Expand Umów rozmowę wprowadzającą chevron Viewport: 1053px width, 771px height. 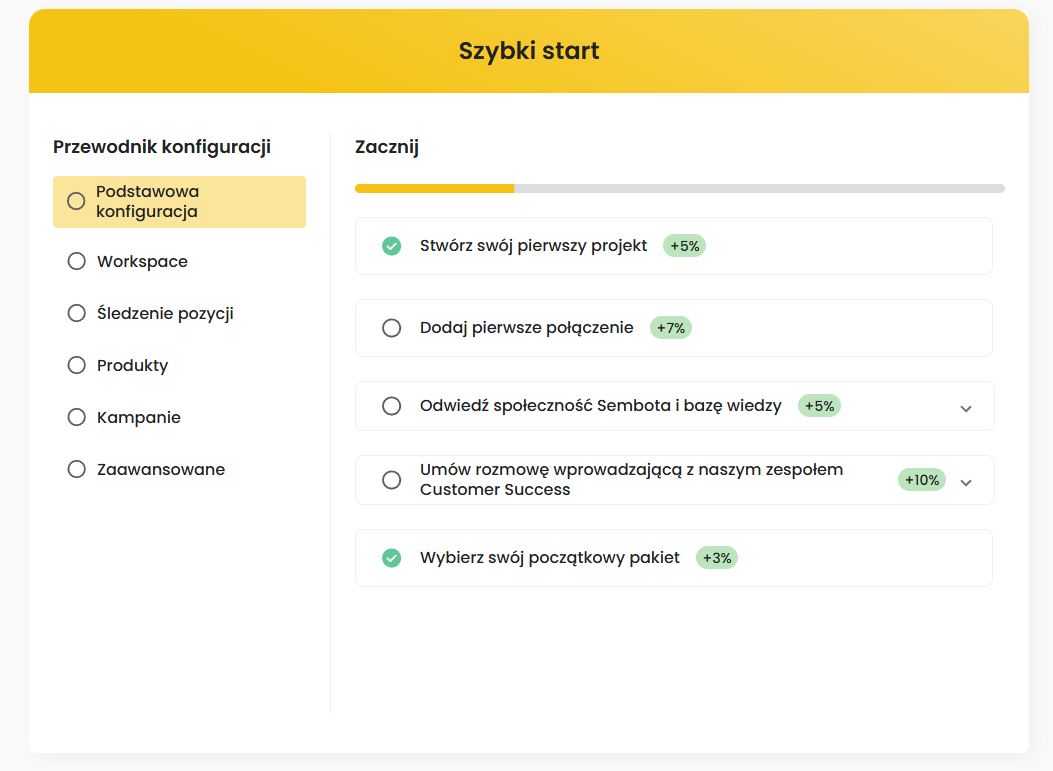point(966,482)
